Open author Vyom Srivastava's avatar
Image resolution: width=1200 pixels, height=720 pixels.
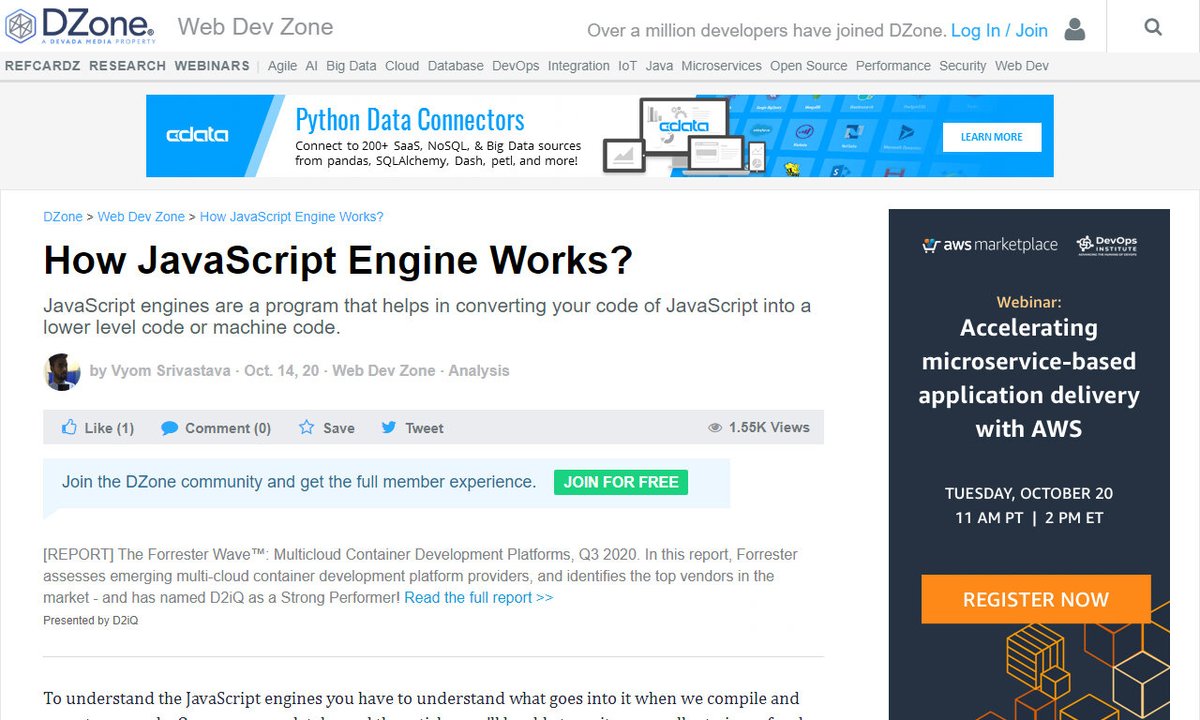pos(62,372)
